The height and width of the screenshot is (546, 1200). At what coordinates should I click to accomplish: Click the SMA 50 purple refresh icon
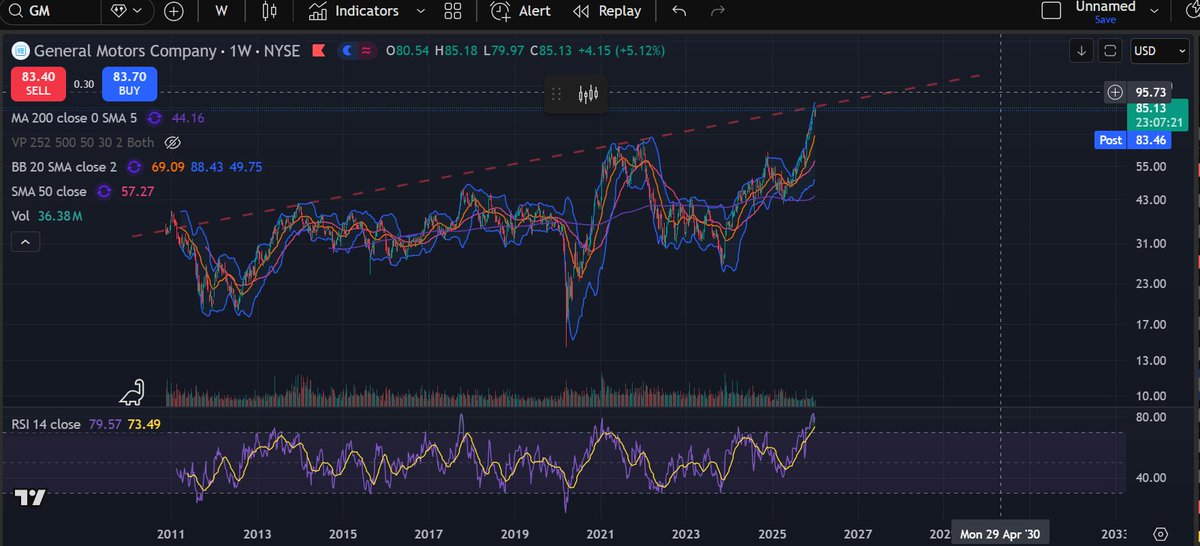click(x=104, y=191)
